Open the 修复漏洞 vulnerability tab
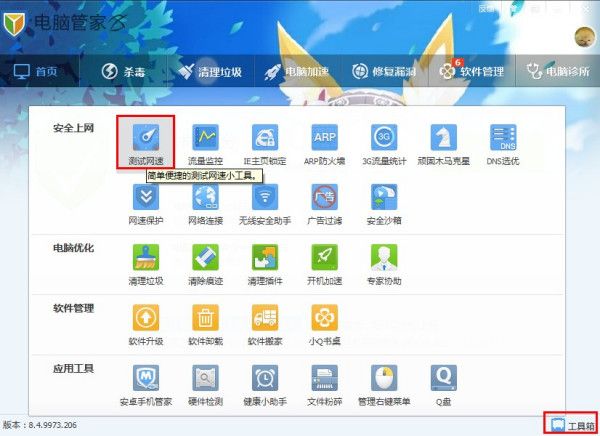The height and width of the screenshot is (436, 600). [x=384, y=72]
